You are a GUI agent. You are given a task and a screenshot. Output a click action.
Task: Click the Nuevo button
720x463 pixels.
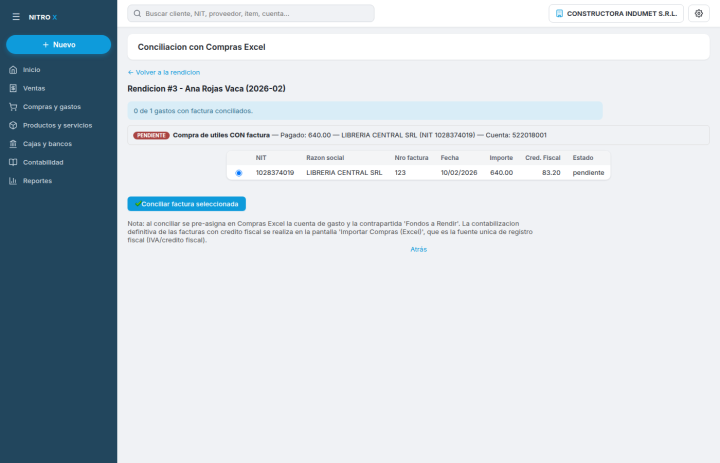[x=58, y=45]
